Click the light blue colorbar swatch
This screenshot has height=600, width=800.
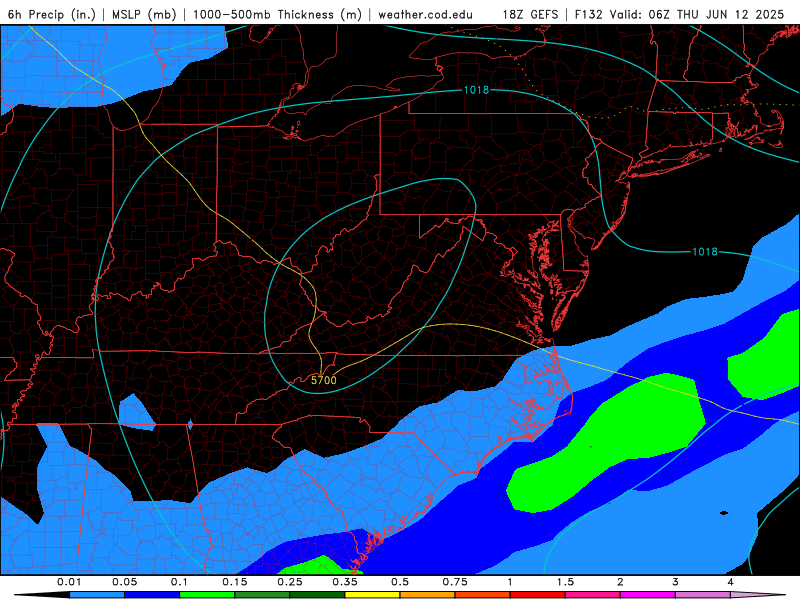[x=97, y=595]
